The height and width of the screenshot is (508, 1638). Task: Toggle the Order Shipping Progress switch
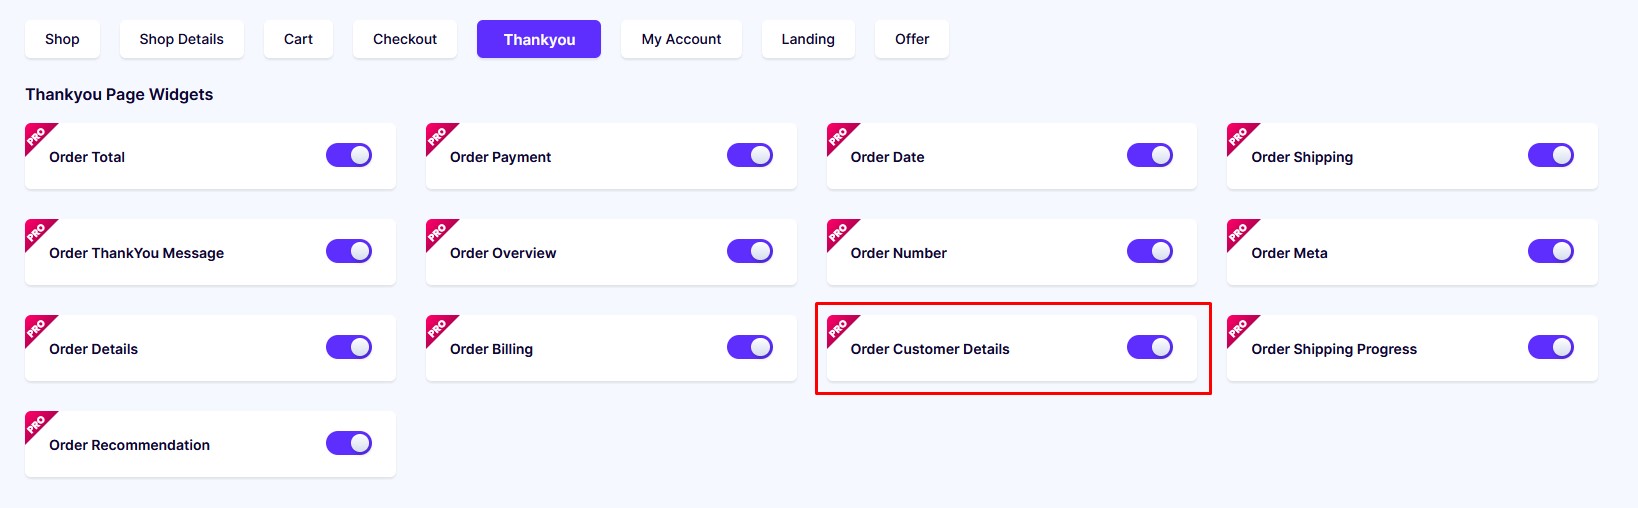[1551, 347]
